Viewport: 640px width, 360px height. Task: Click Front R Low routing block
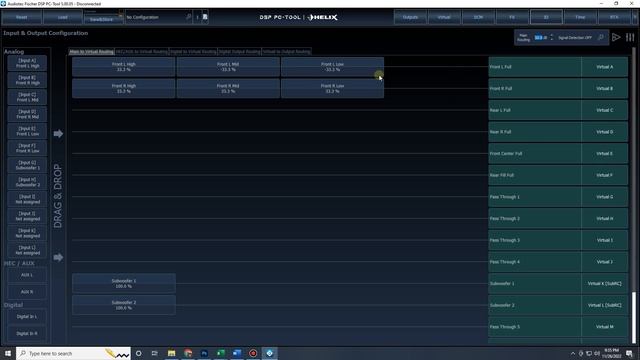point(332,89)
